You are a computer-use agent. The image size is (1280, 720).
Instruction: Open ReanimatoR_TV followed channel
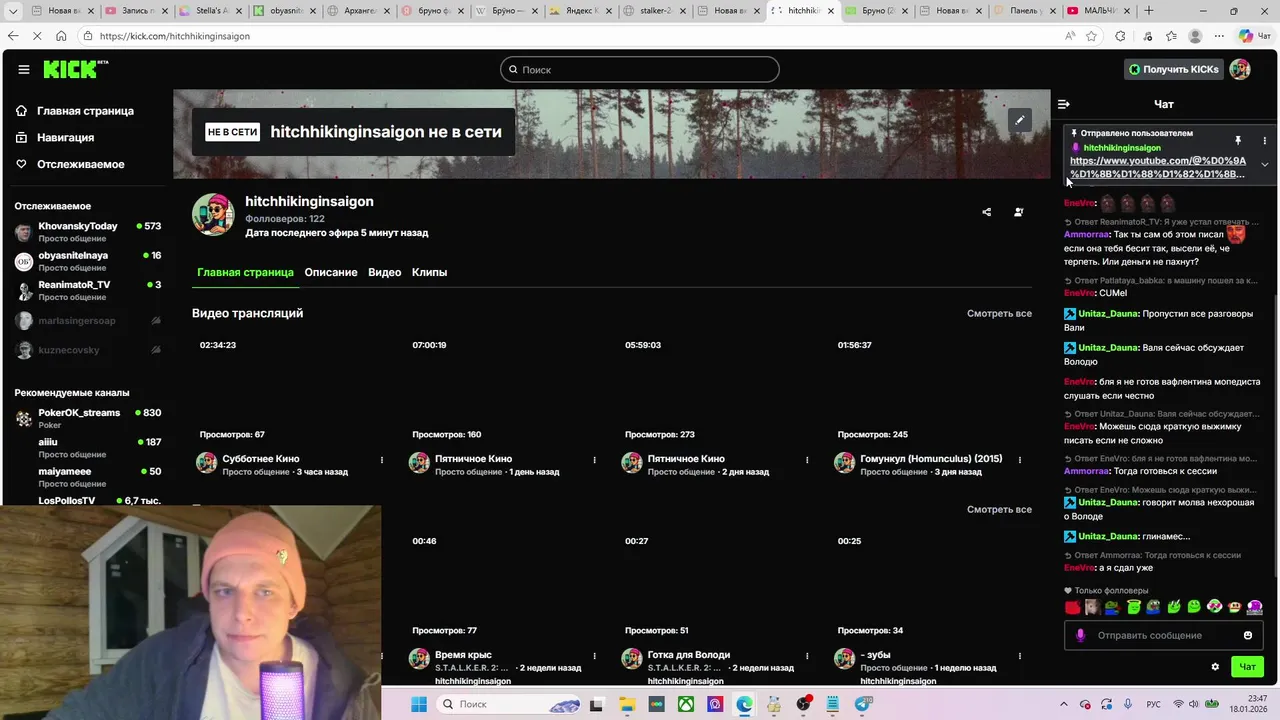pyautogui.click(x=88, y=290)
